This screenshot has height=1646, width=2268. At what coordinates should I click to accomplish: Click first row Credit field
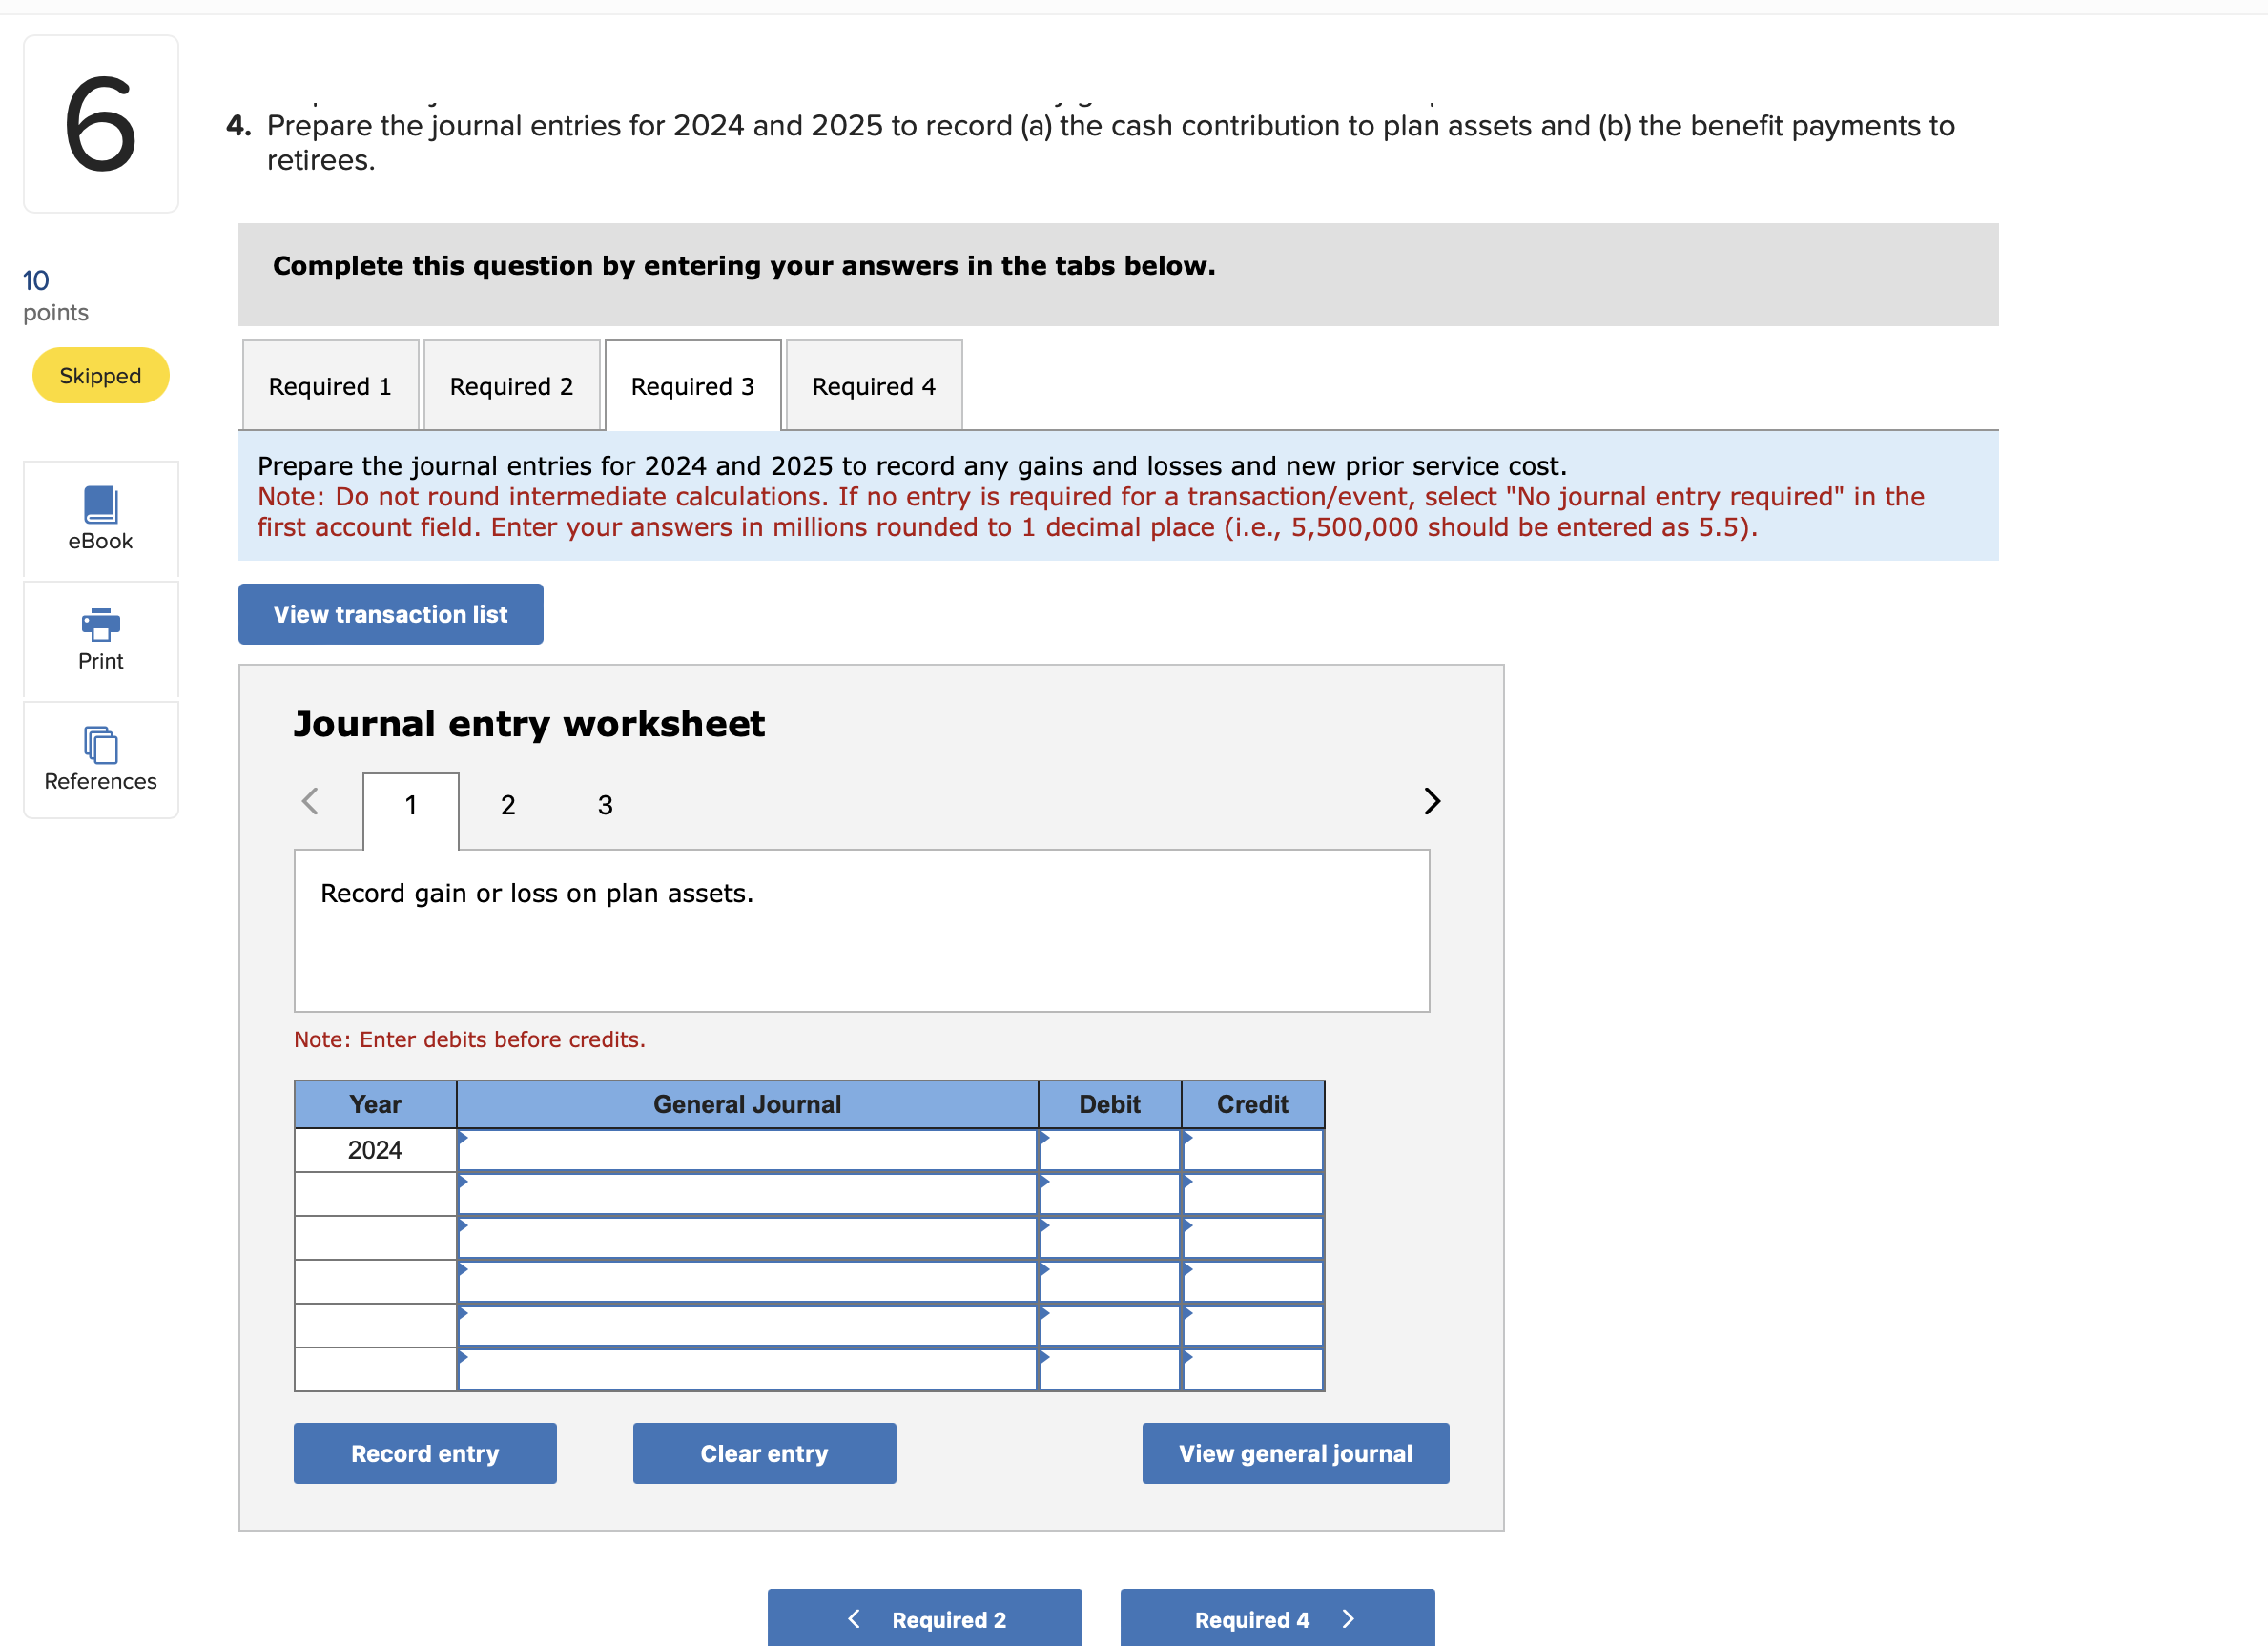click(1252, 1150)
